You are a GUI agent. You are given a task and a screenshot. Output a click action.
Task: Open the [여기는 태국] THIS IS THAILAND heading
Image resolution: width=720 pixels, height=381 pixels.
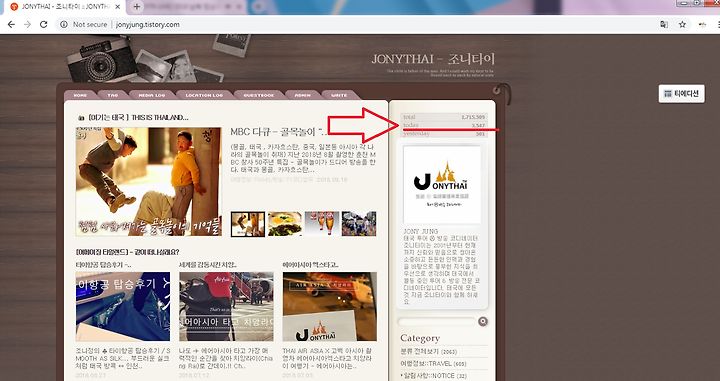[138, 118]
